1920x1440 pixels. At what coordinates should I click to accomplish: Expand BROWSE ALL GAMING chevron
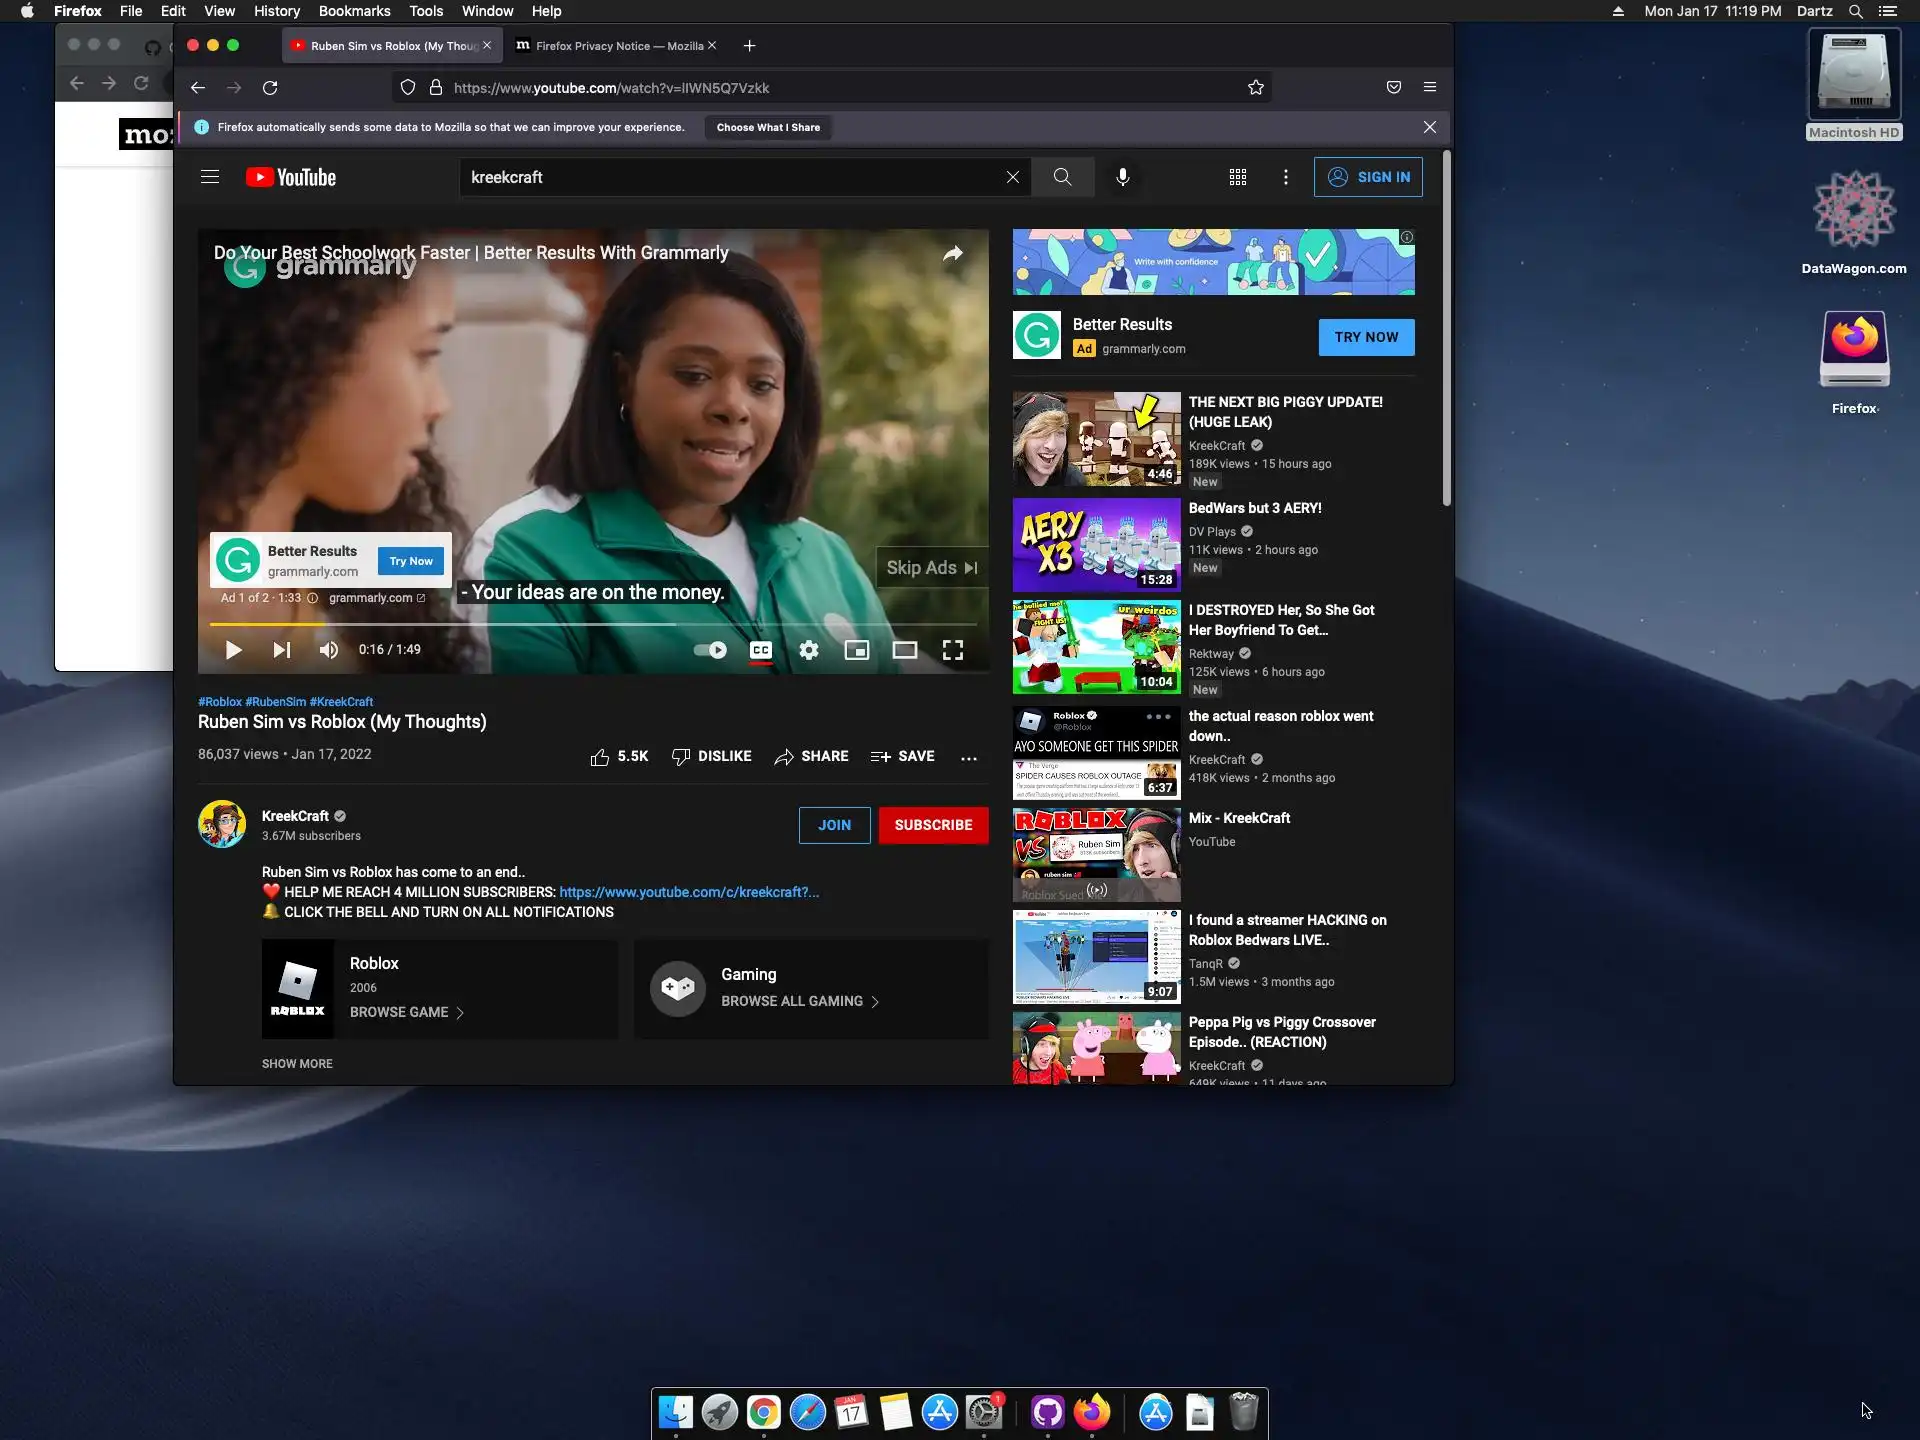(x=875, y=1002)
